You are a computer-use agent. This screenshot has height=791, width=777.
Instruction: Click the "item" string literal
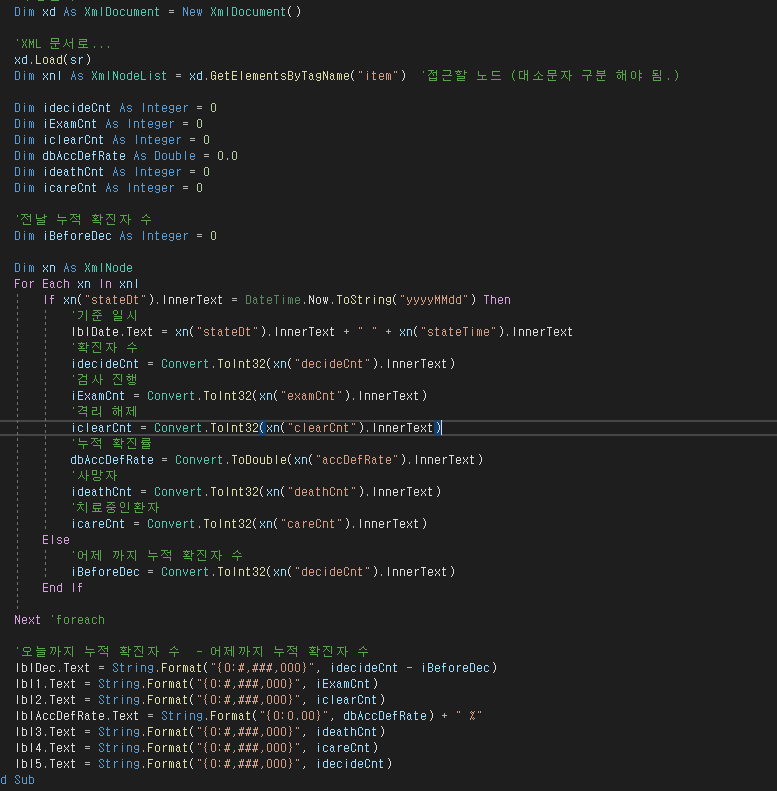pyautogui.click(x=378, y=76)
